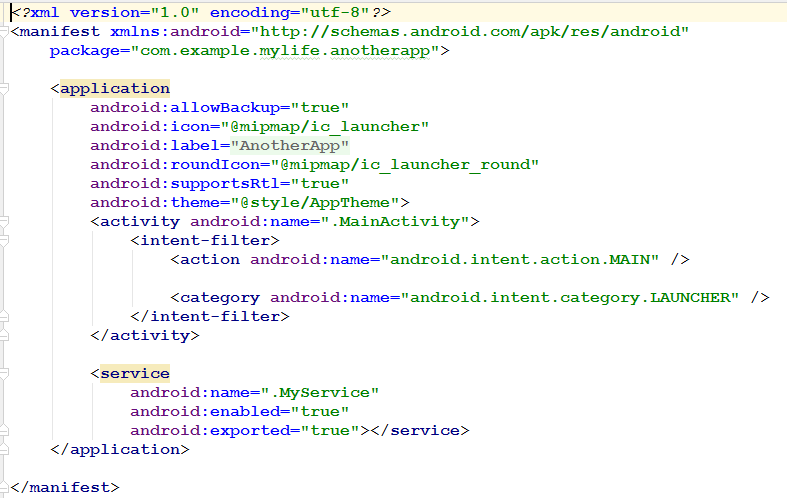Collapse the application tag fold marker

tap(4, 89)
